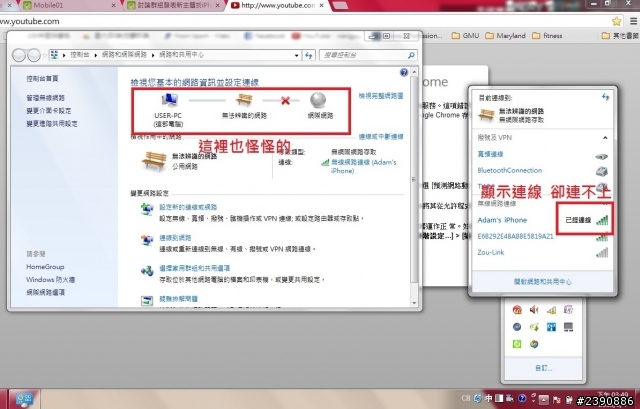Open the address bar history dropdown arrow

[297, 55]
